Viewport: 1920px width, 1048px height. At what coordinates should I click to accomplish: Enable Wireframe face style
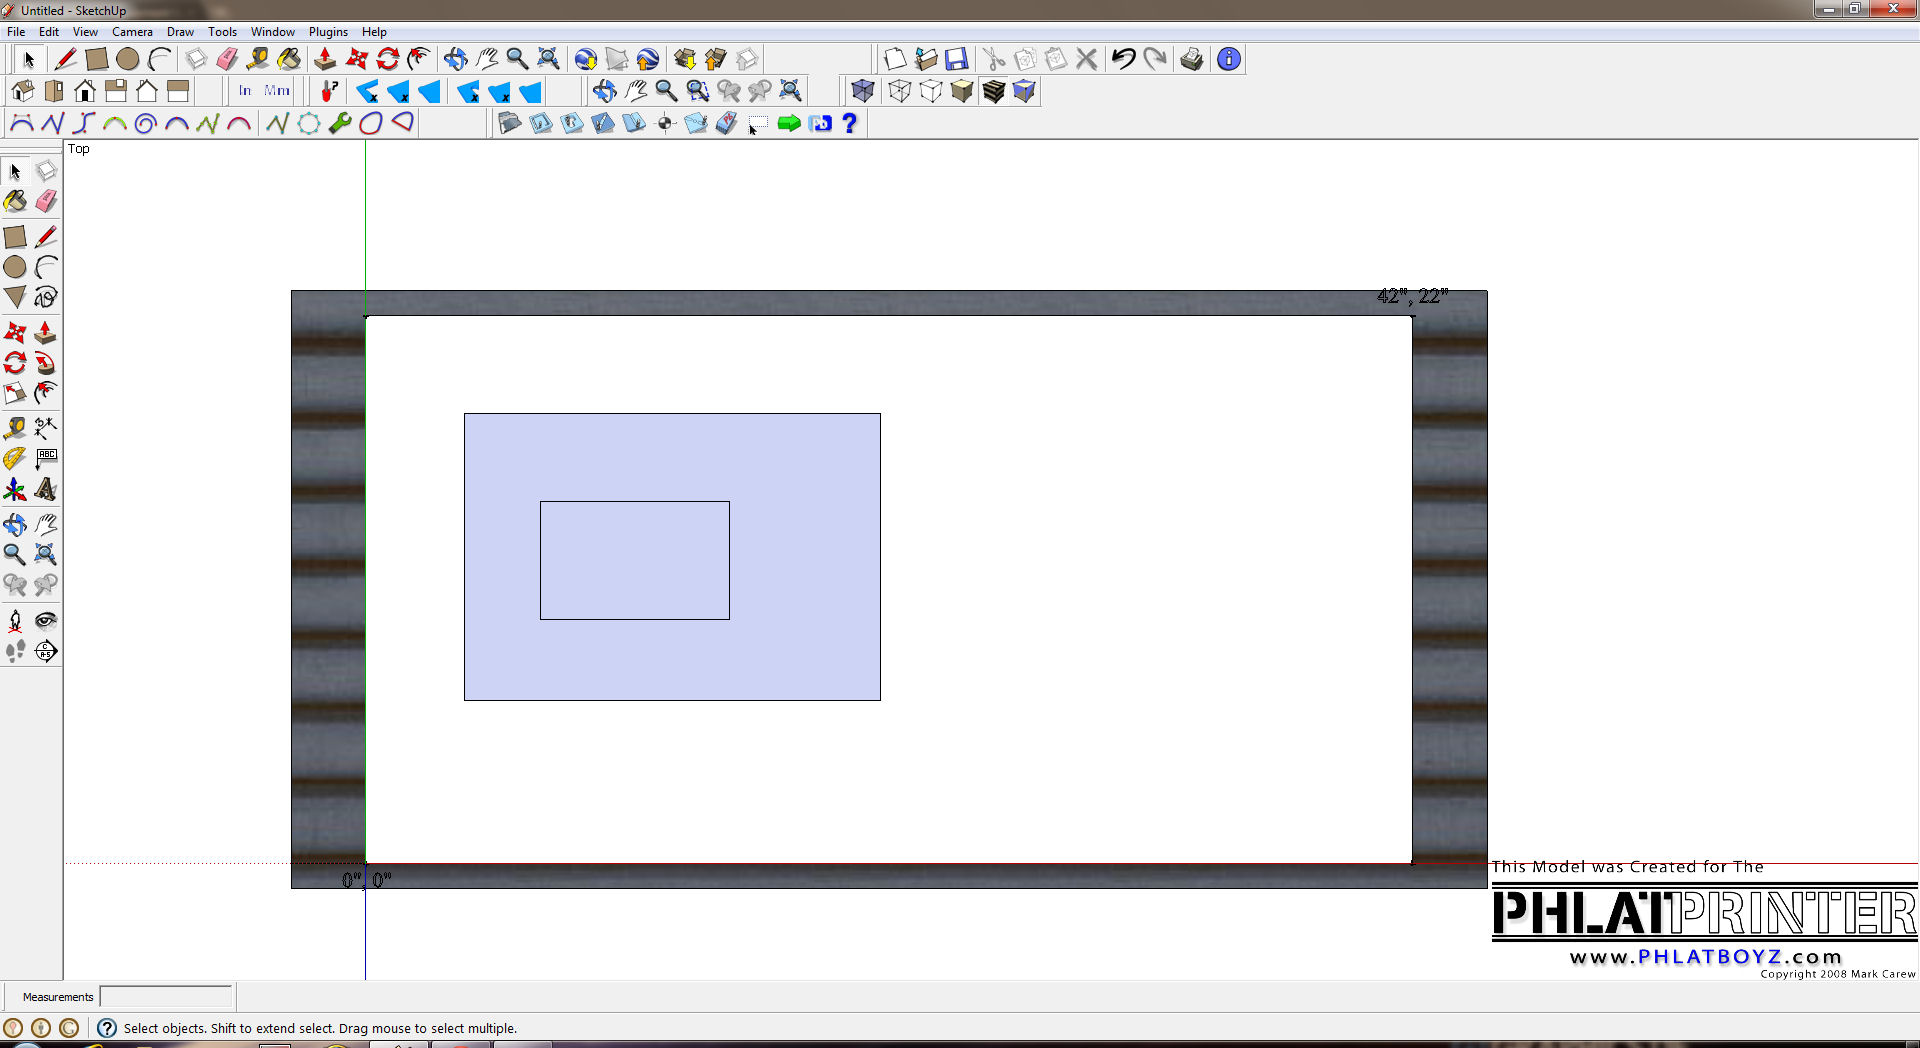pos(899,91)
